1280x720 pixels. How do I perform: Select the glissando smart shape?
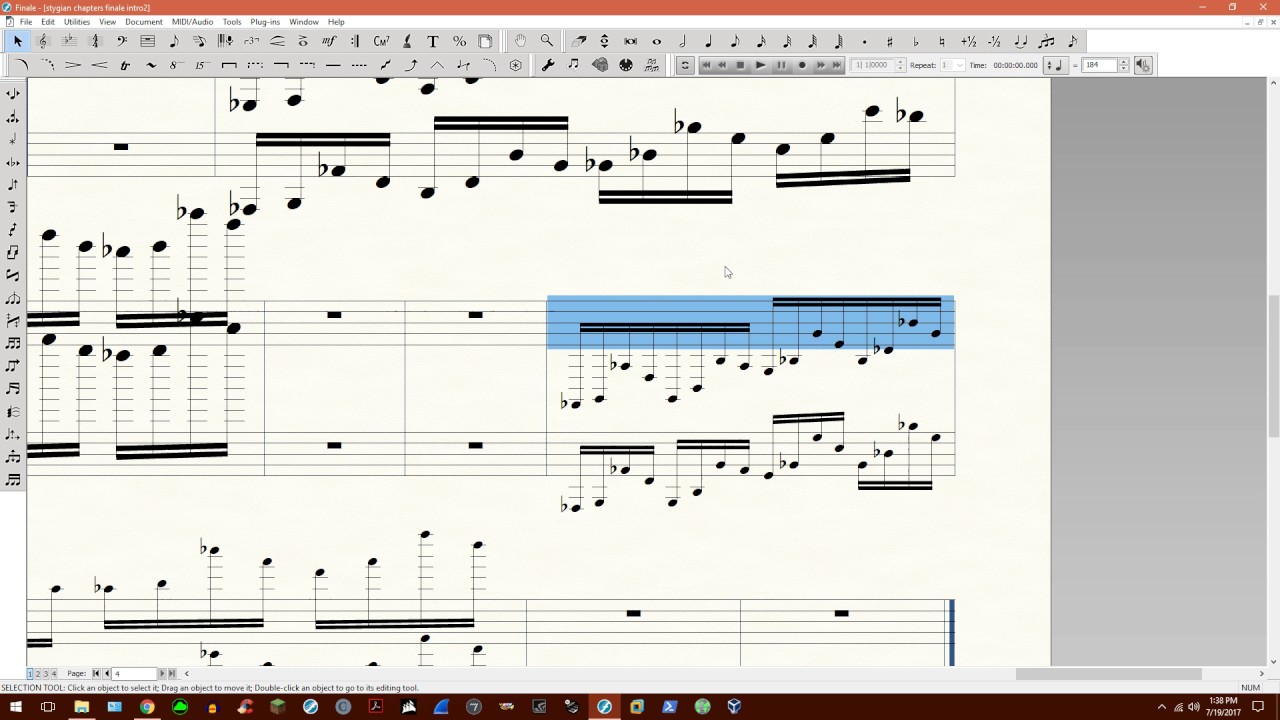click(386, 65)
